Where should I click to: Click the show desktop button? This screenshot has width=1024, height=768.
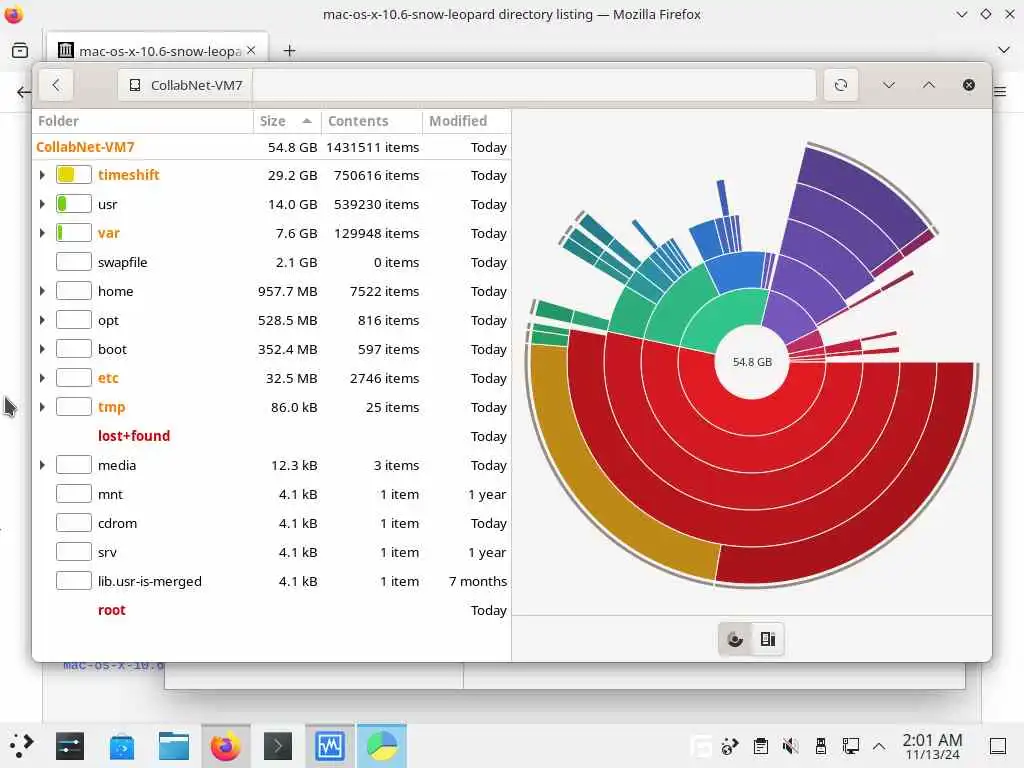pos(998,746)
